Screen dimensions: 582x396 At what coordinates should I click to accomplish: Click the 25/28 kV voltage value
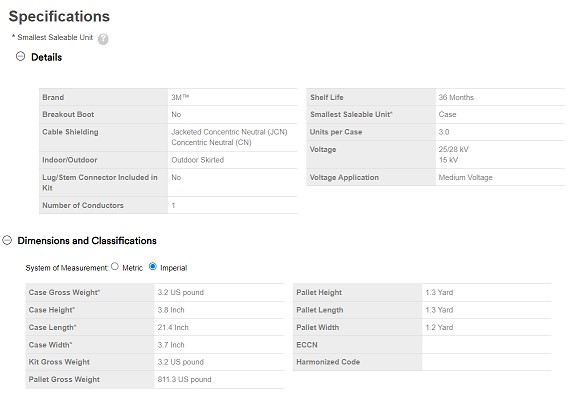[x=454, y=149]
